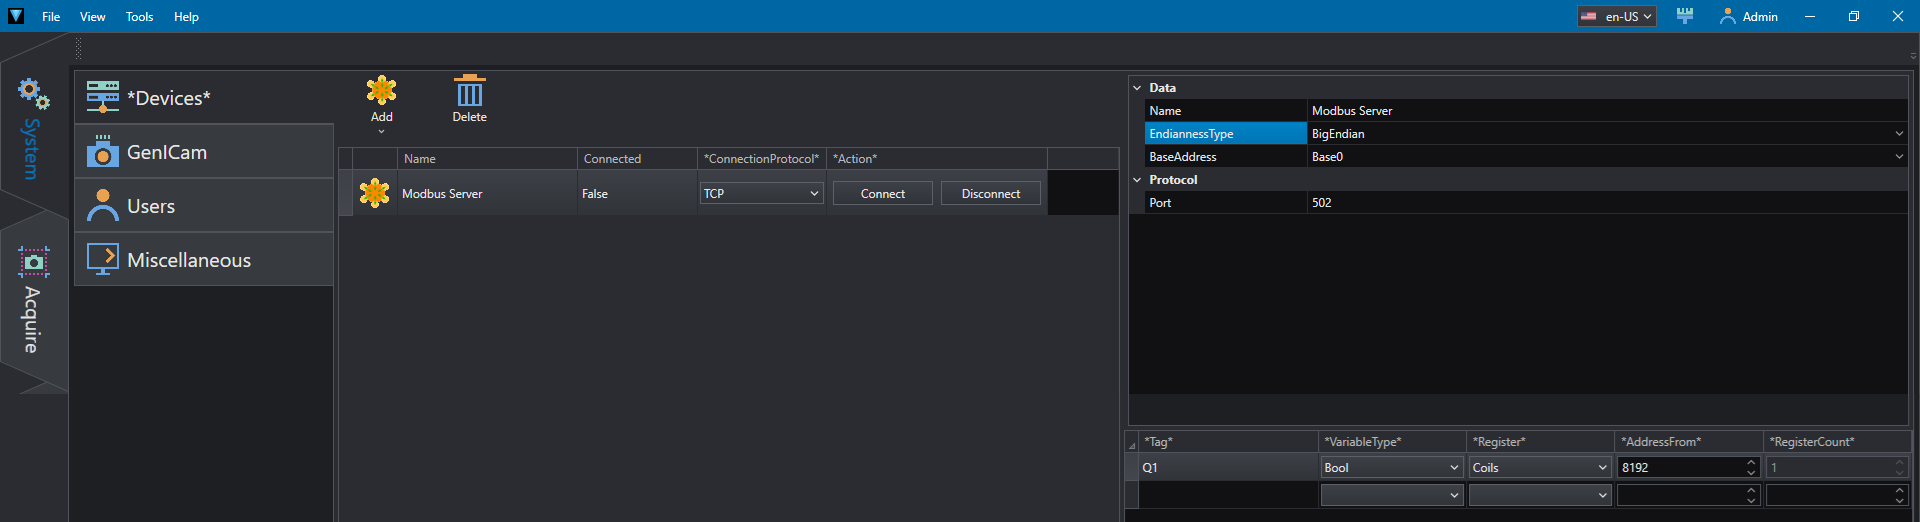Open the Tools menu

(139, 16)
